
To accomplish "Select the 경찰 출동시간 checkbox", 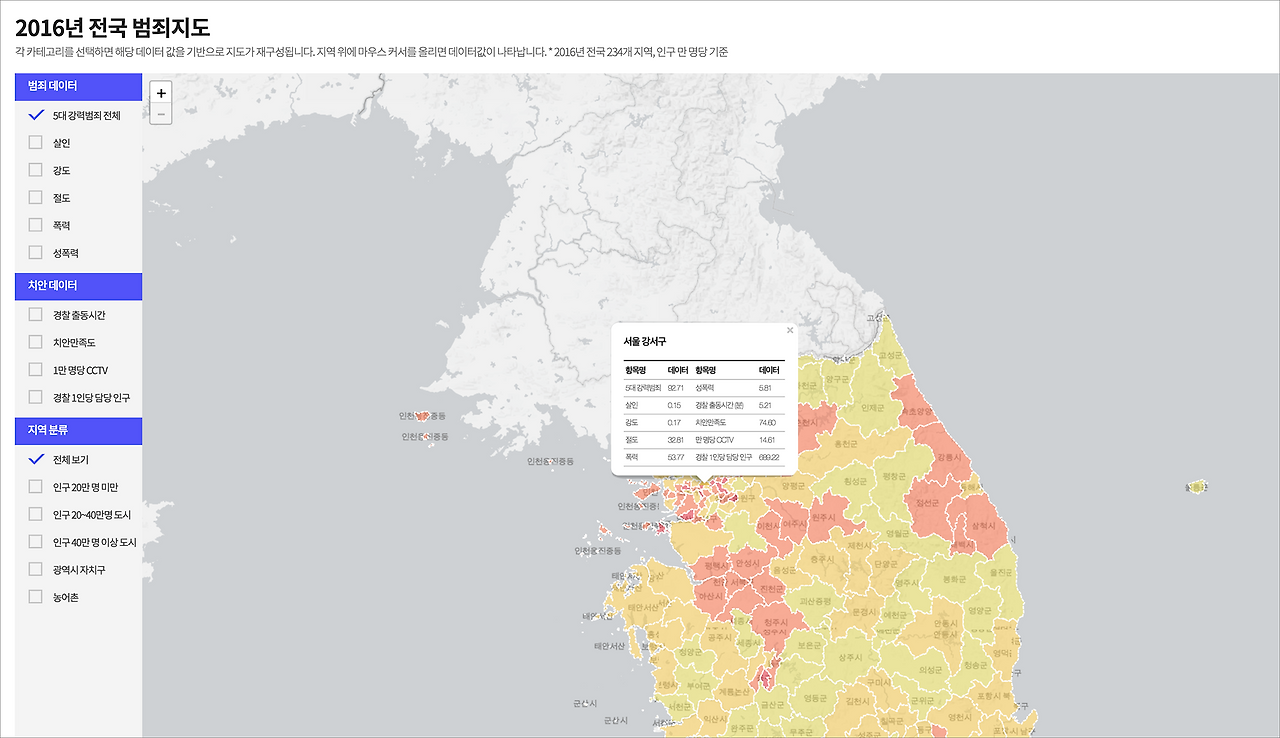I will coord(36,315).
